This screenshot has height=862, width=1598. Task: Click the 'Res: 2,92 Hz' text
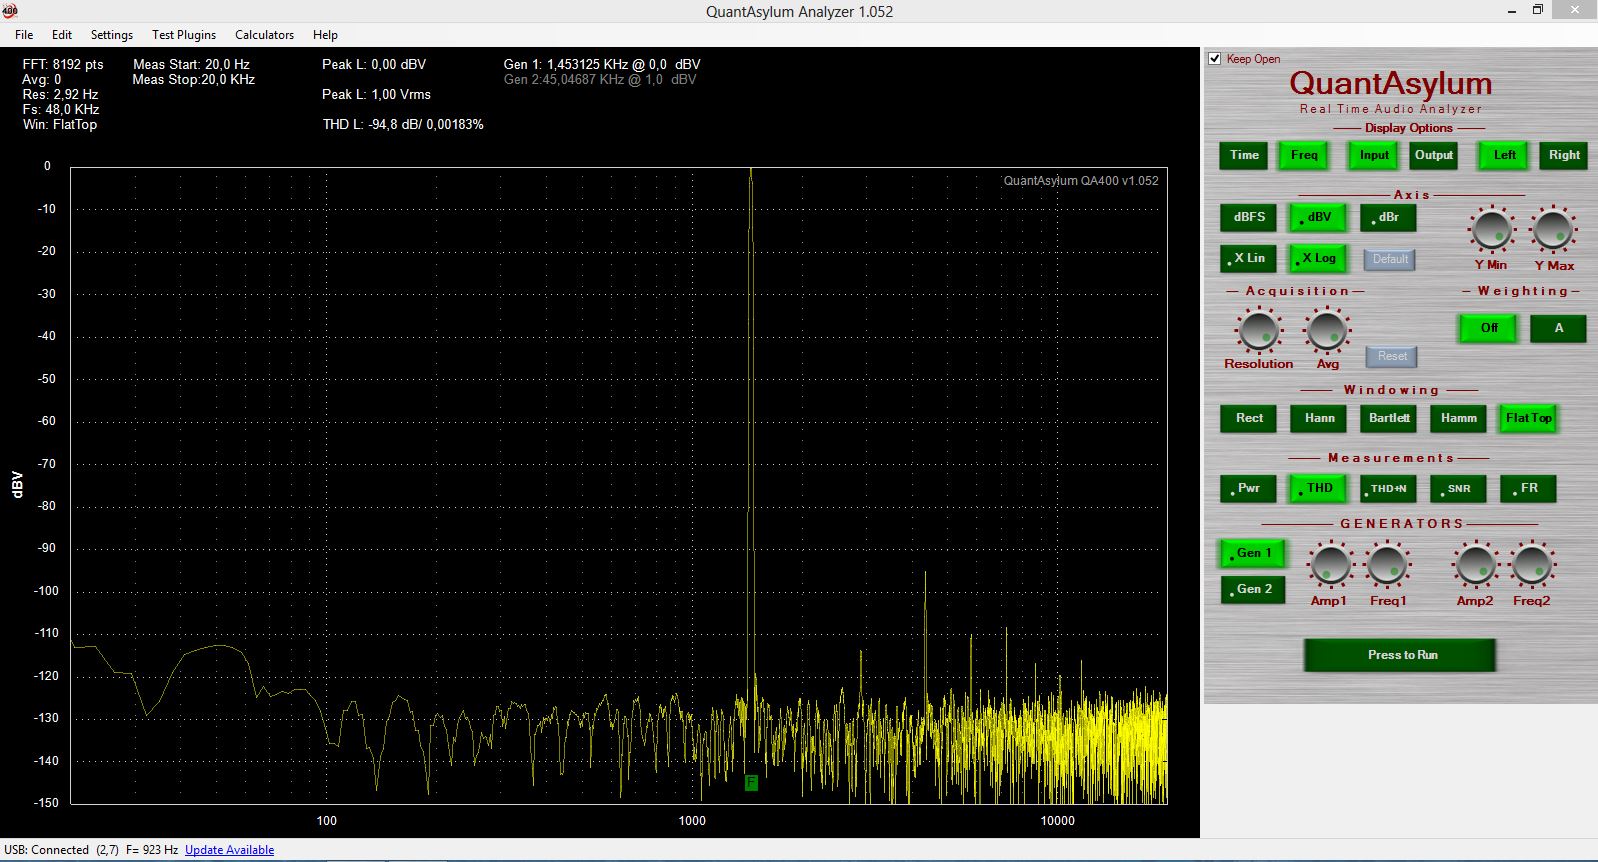tap(60, 94)
